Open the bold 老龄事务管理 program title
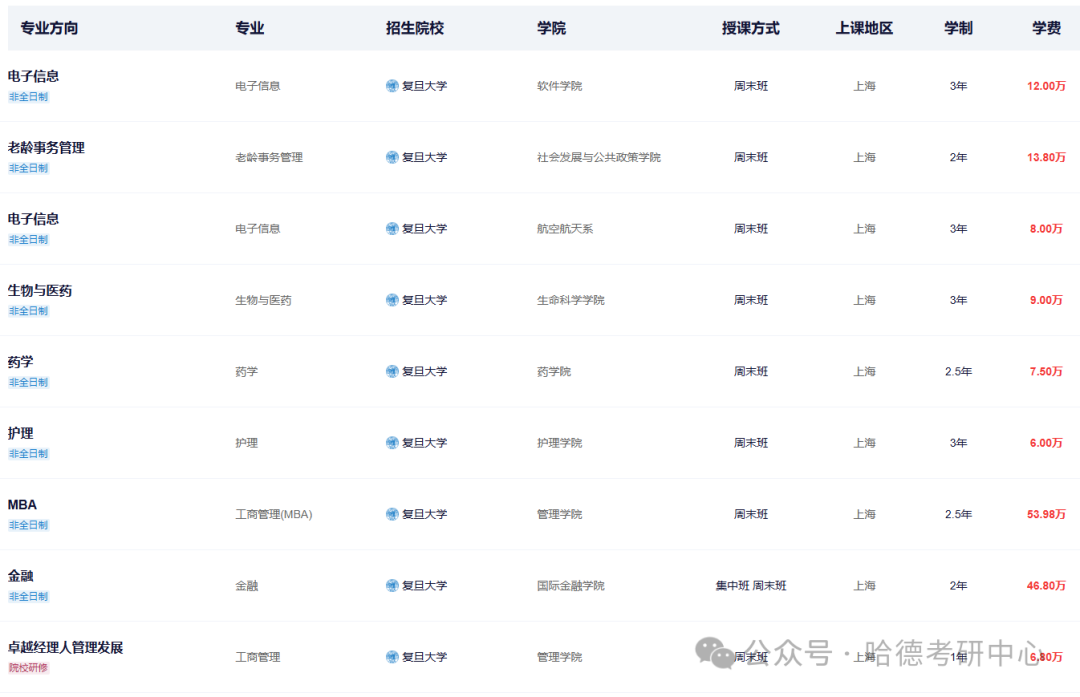Screen dimensions: 1080x697 [x=46, y=148]
